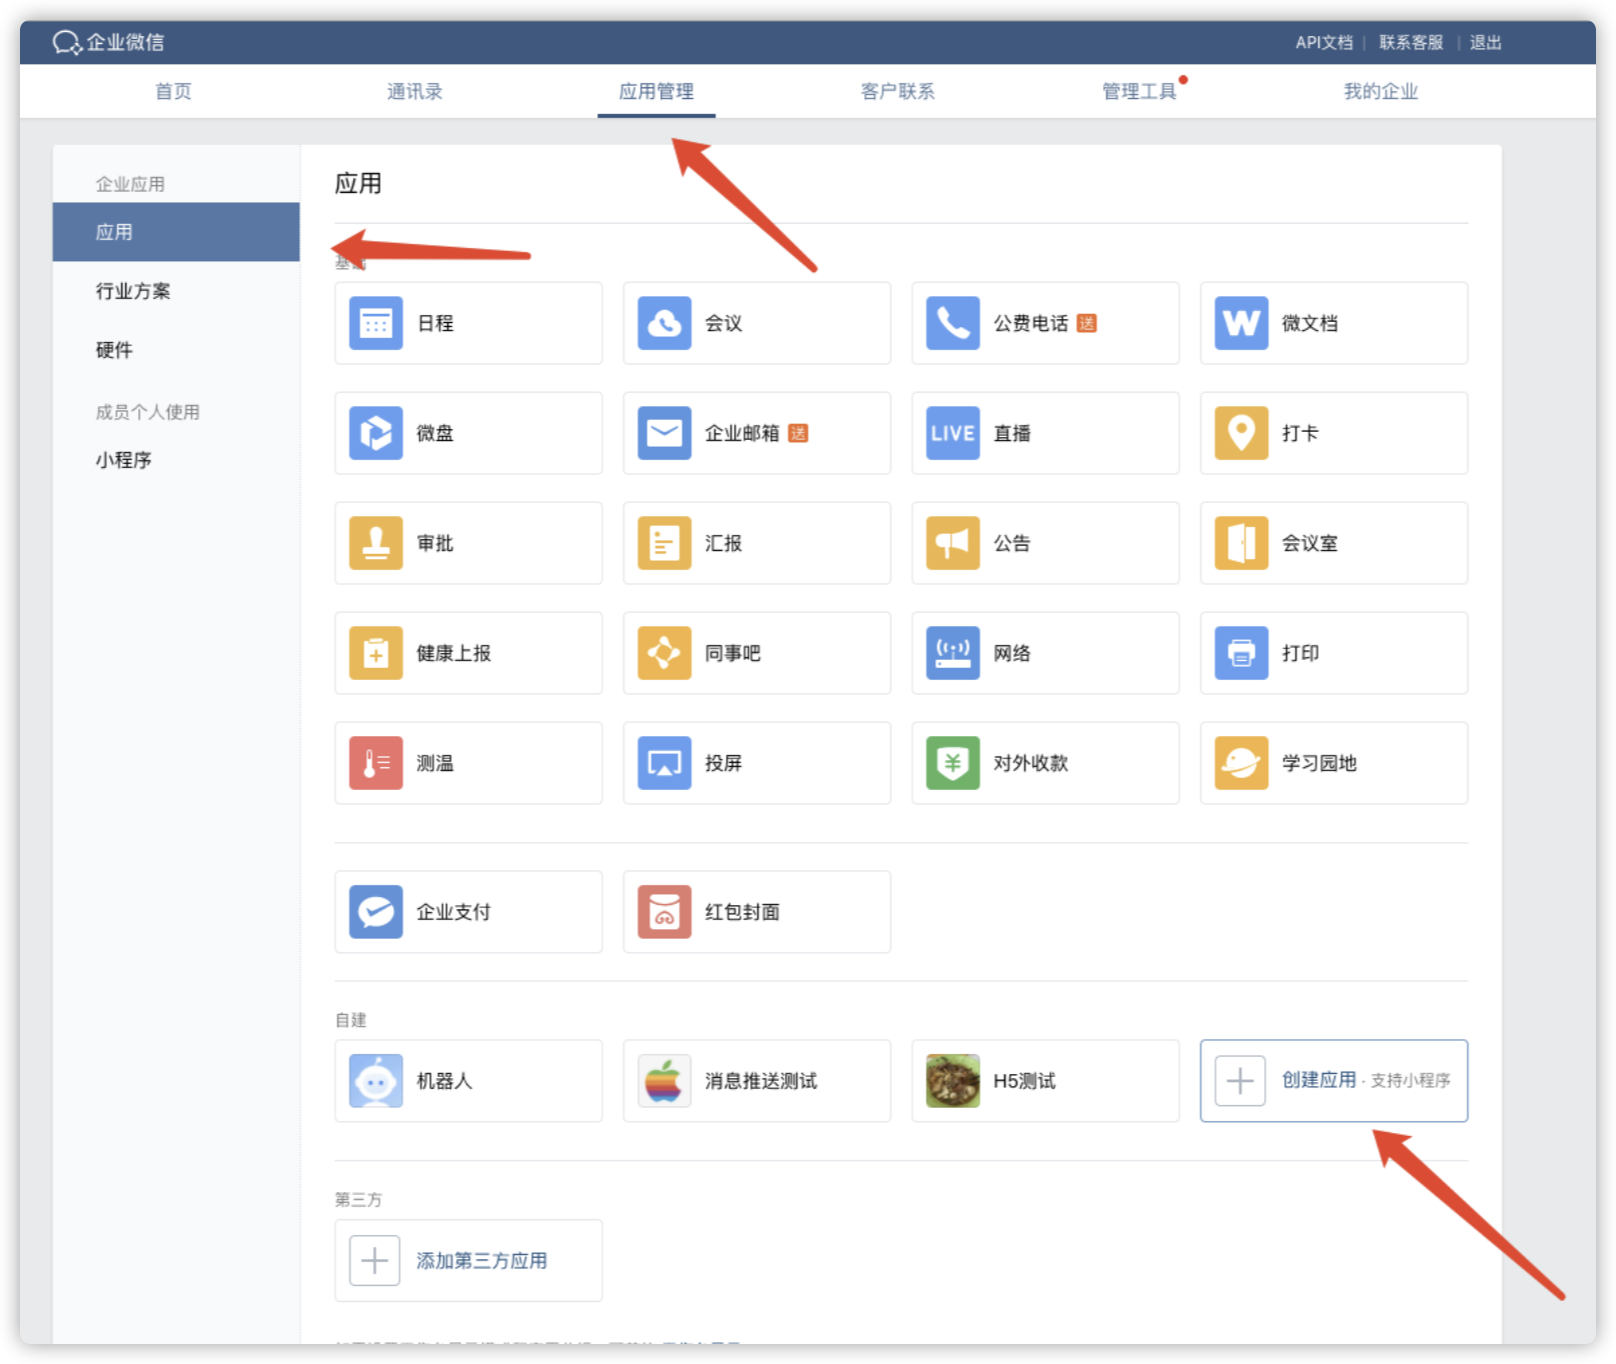Open the 会议 cloud meeting icon

click(x=664, y=323)
